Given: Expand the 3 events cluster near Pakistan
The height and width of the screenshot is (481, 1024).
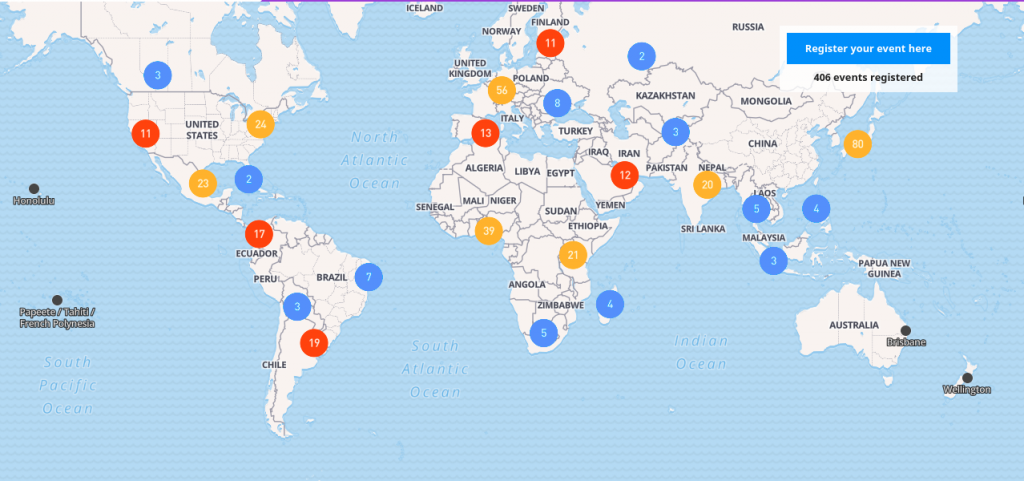Looking at the screenshot, I should coord(676,132).
